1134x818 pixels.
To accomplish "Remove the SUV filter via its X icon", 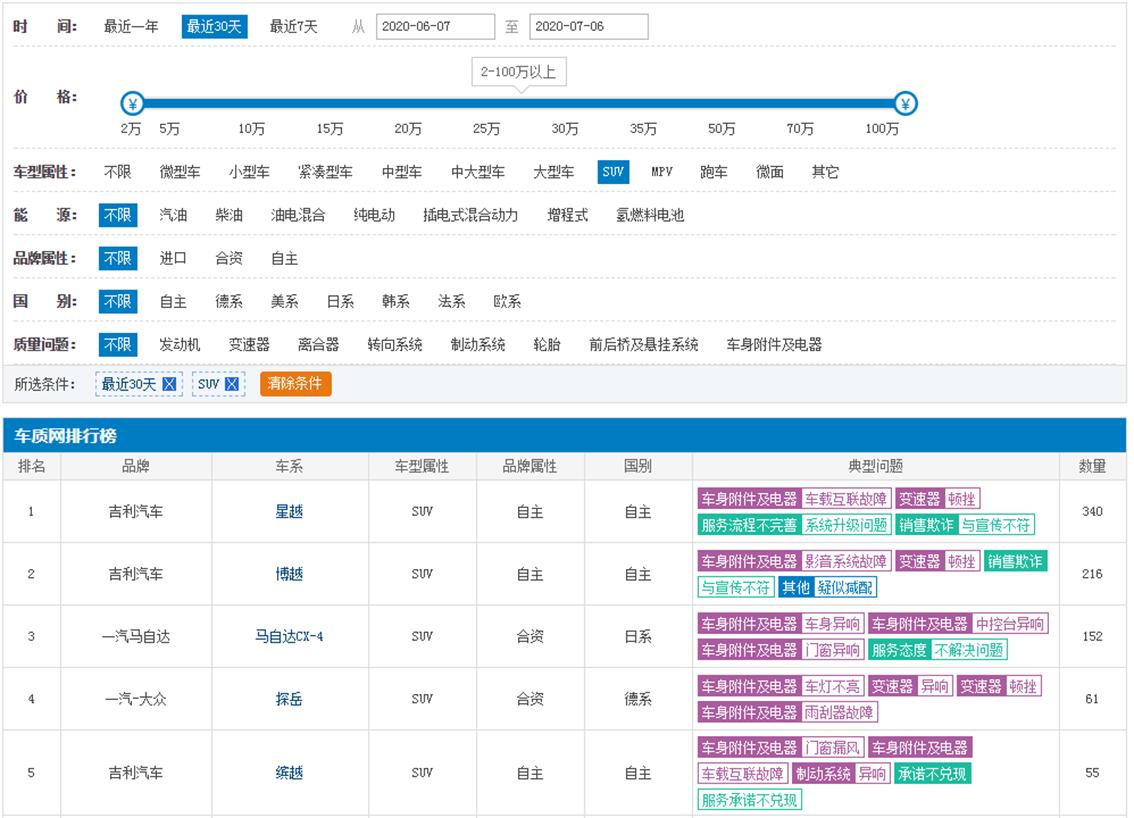I will coord(232,384).
